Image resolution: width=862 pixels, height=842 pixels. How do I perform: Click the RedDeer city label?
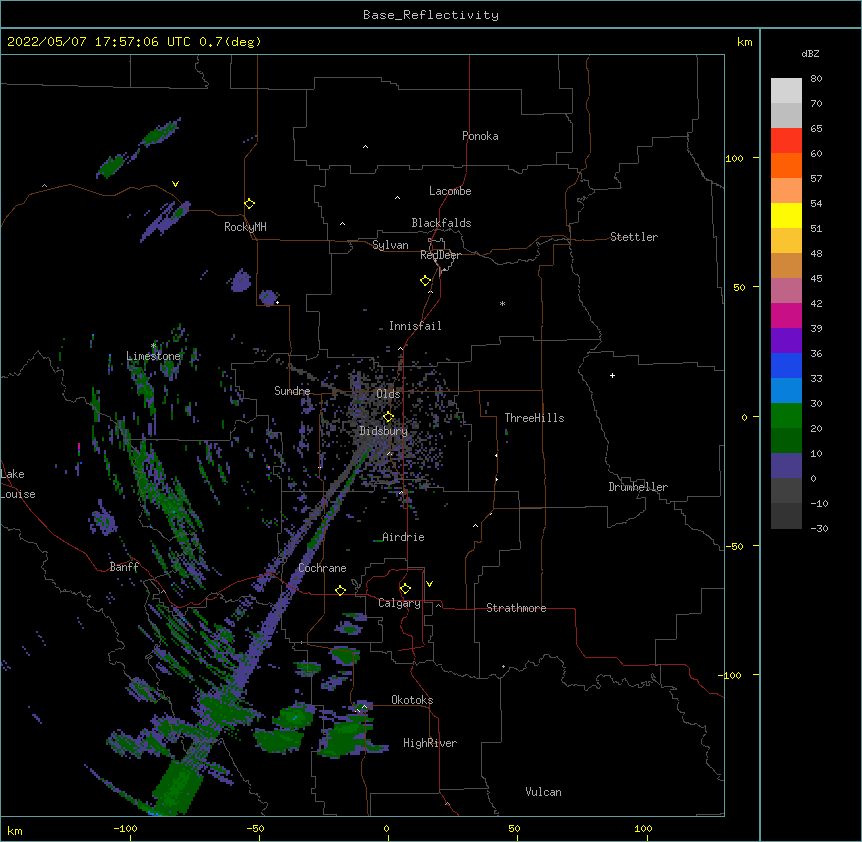[x=440, y=255]
